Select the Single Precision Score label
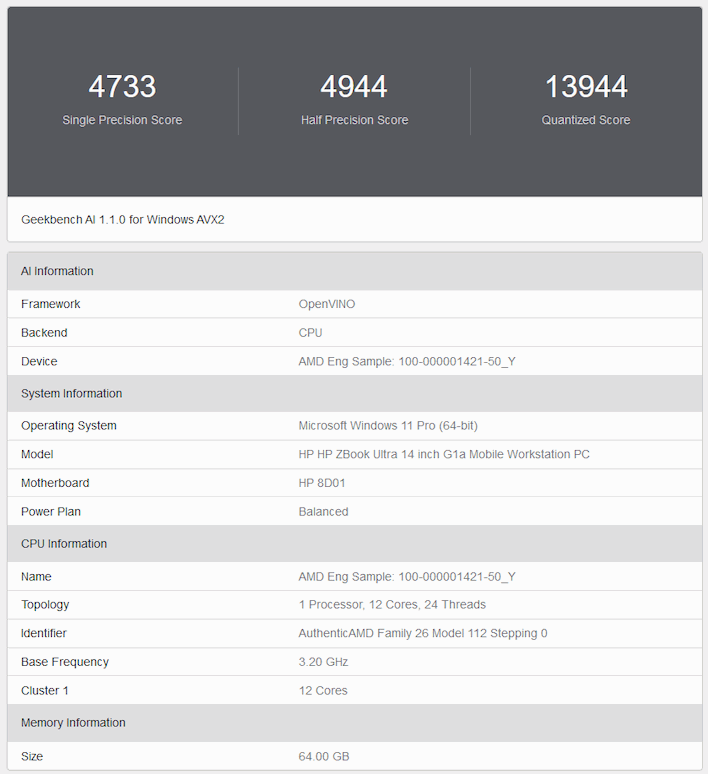The width and height of the screenshot is (708, 774). coord(122,120)
